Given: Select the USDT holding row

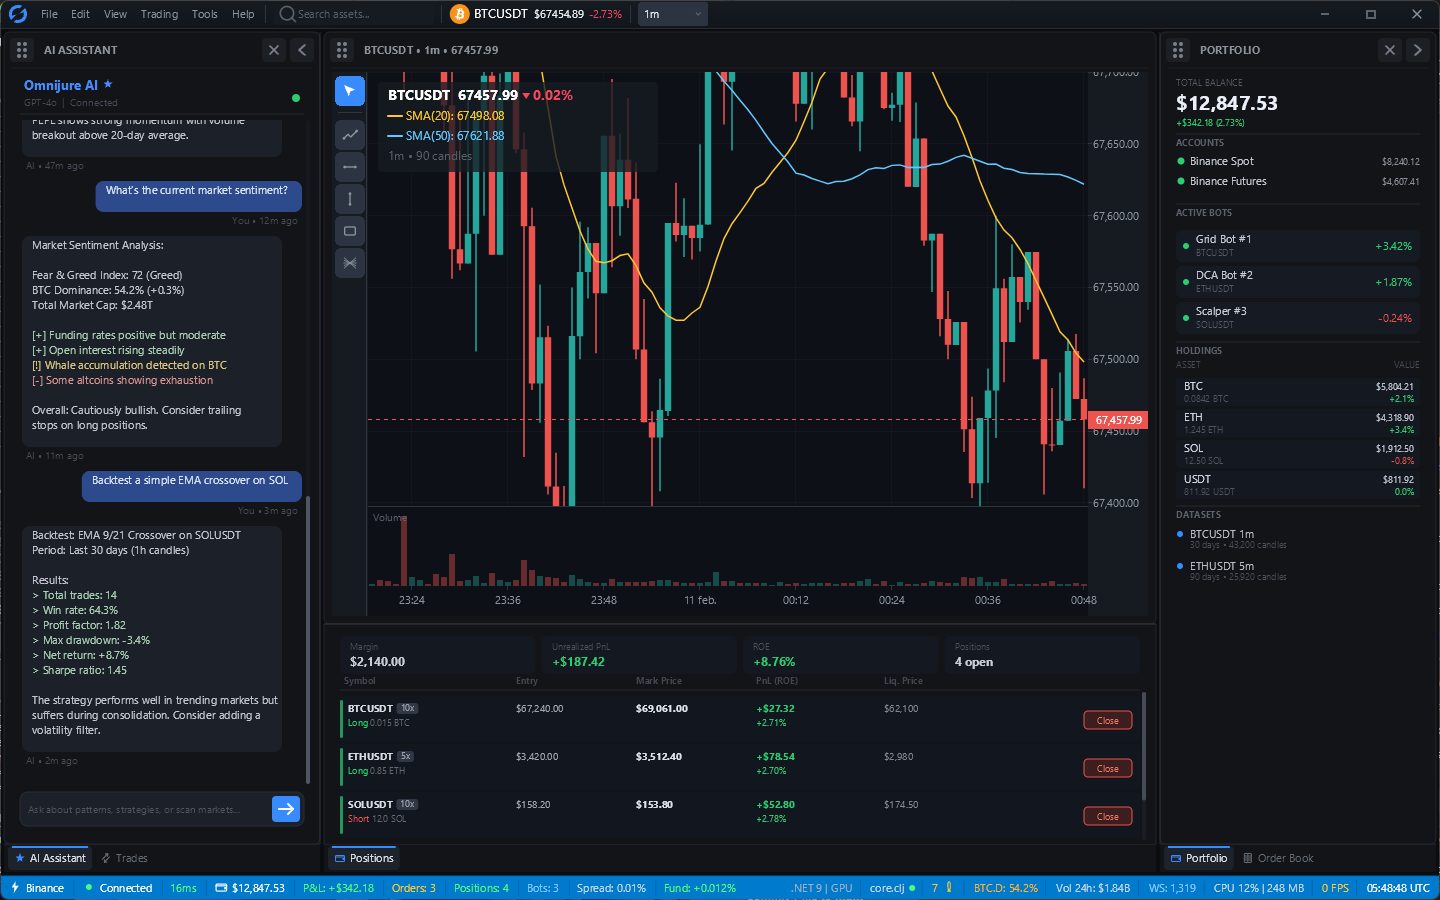Looking at the screenshot, I should pos(1298,485).
